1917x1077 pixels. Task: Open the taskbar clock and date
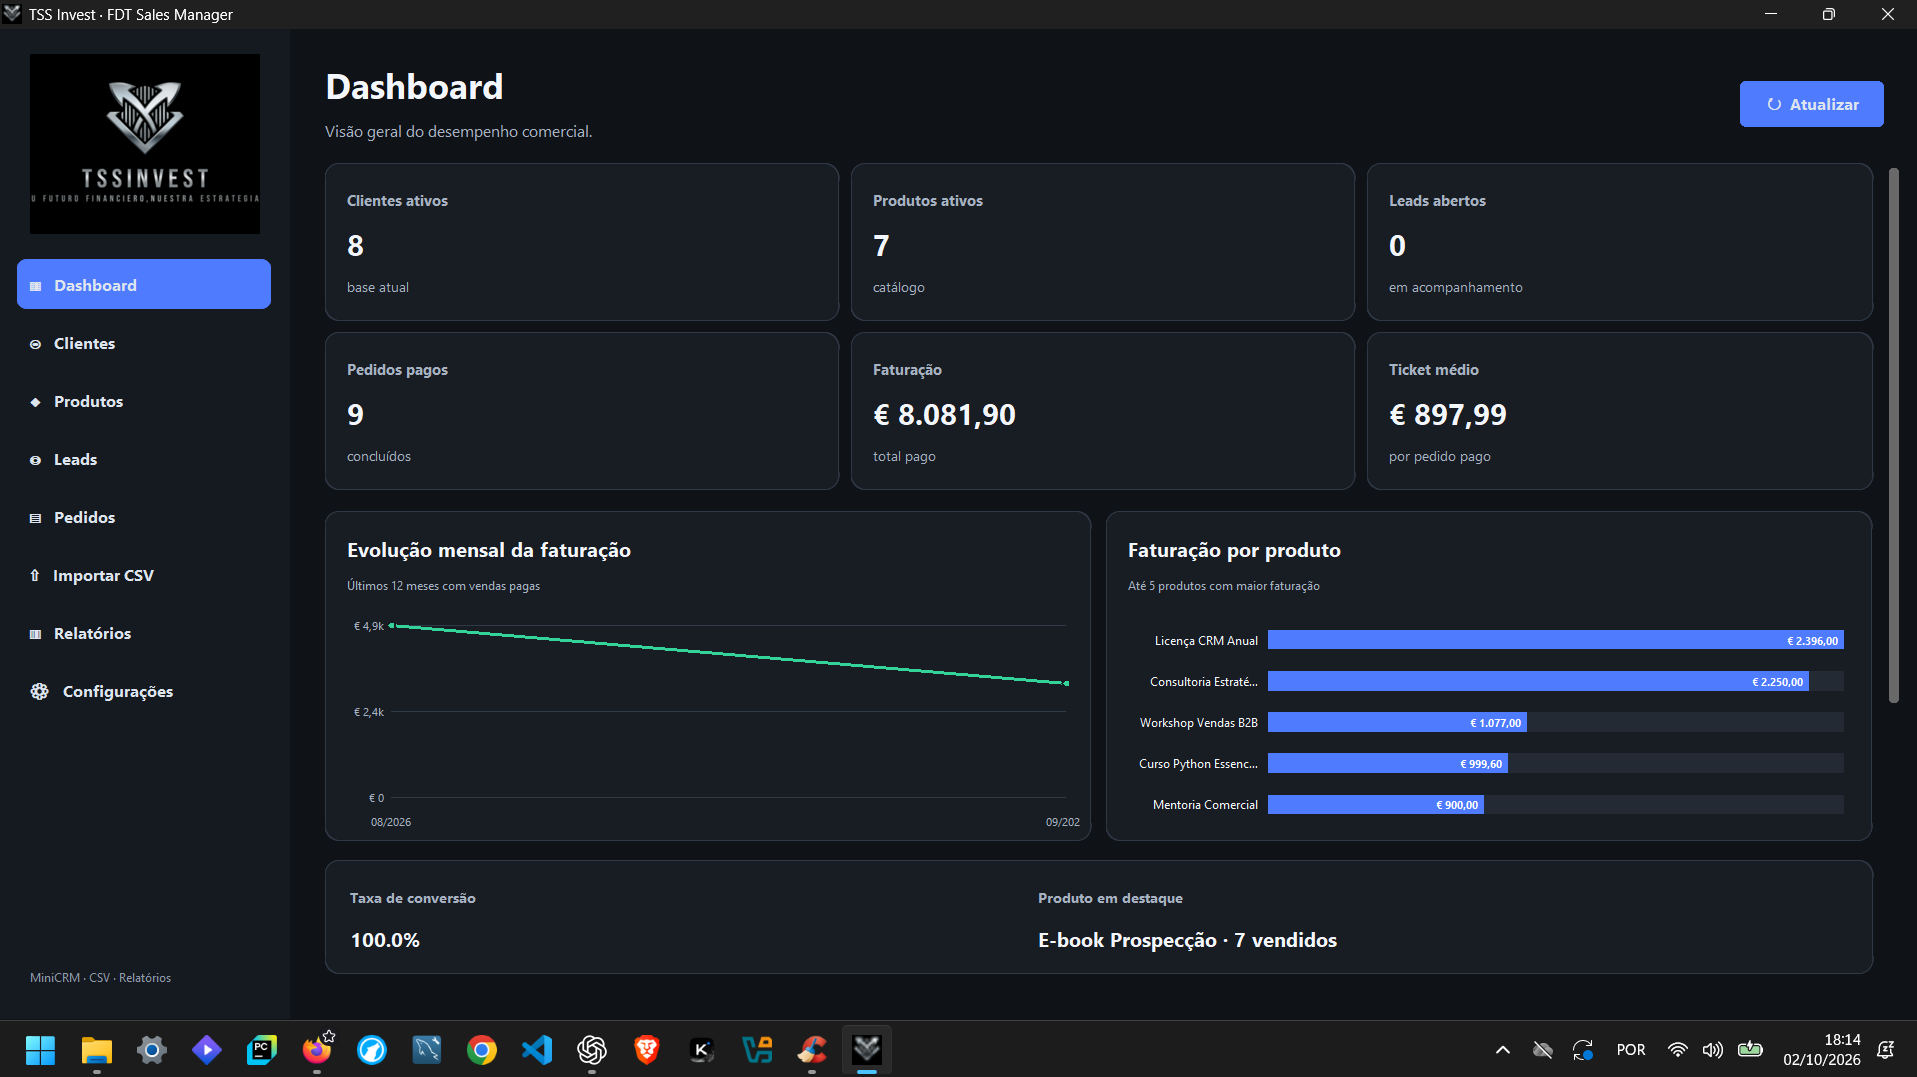coord(1821,1050)
